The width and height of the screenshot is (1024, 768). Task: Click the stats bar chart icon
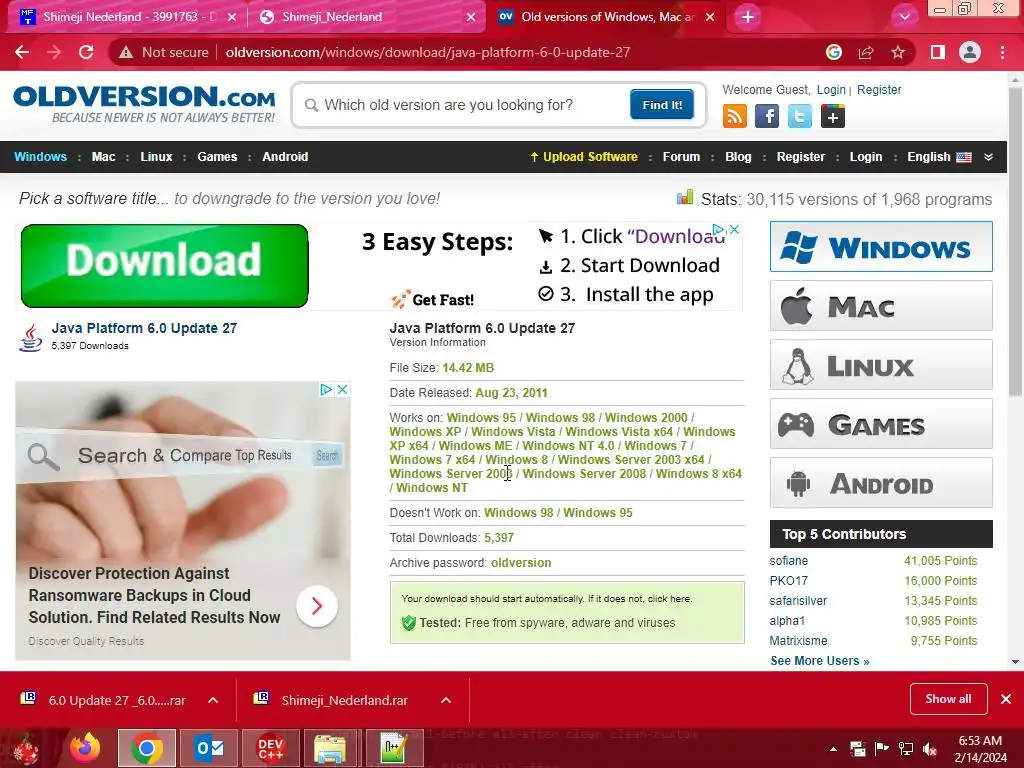(684, 197)
